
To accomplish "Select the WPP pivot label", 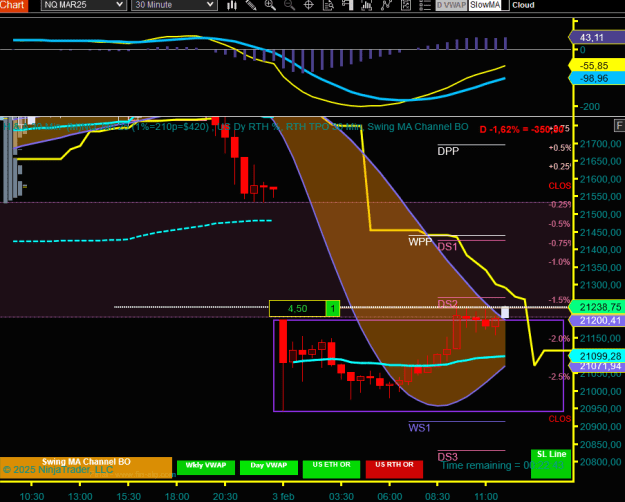I will pyautogui.click(x=420, y=242).
